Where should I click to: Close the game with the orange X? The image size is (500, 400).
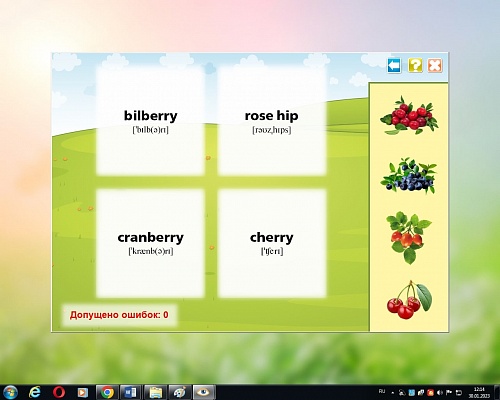click(435, 65)
